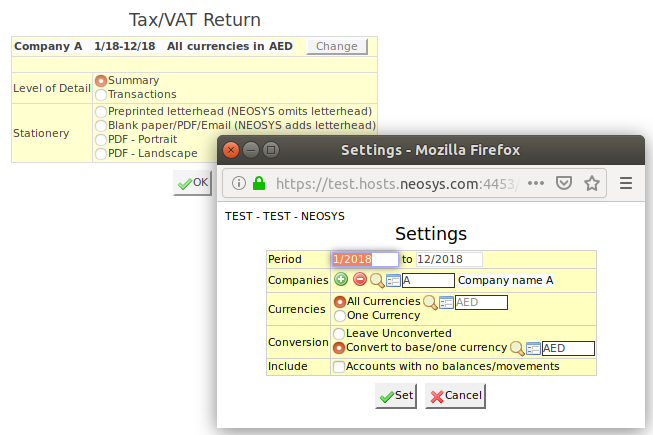Viewport: 653px width, 435px height.
Task: Choose Leave Unconverted conversion option
Action: (339, 334)
